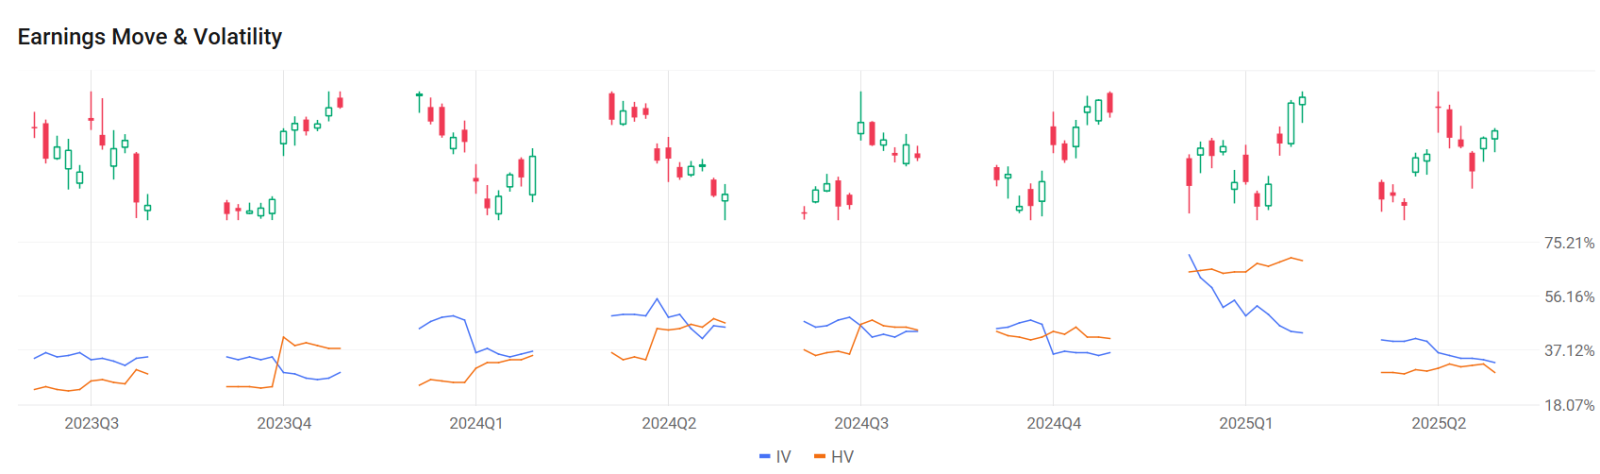Select the 2023Q4 quarter label
The width and height of the screenshot is (1600, 474).
(x=284, y=424)
